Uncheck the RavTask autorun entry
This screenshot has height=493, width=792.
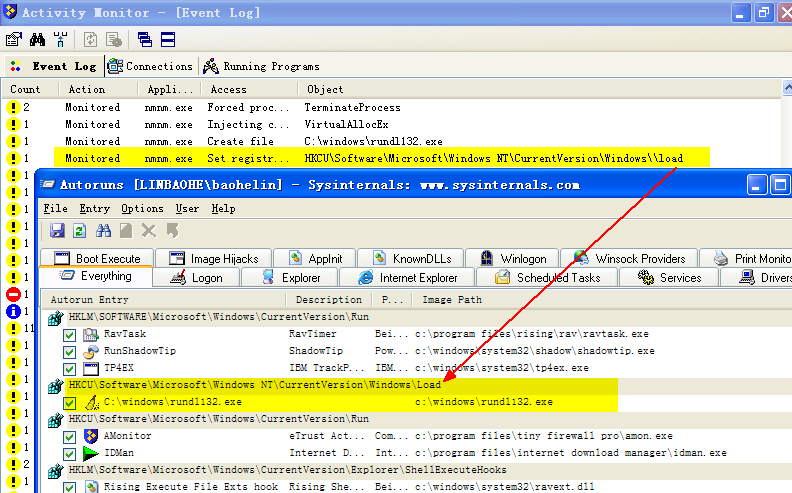point(70,335)
